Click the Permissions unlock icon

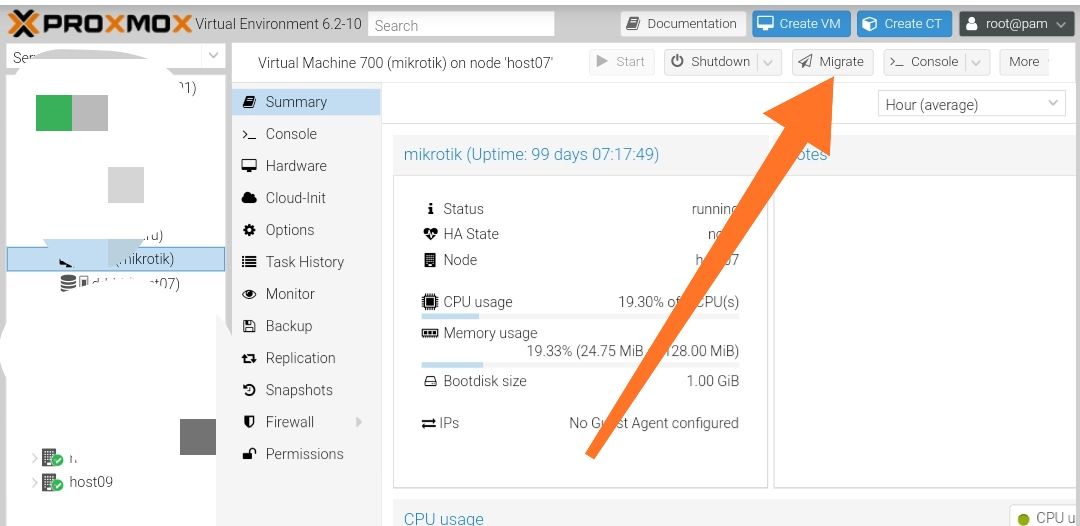(249, 454)
